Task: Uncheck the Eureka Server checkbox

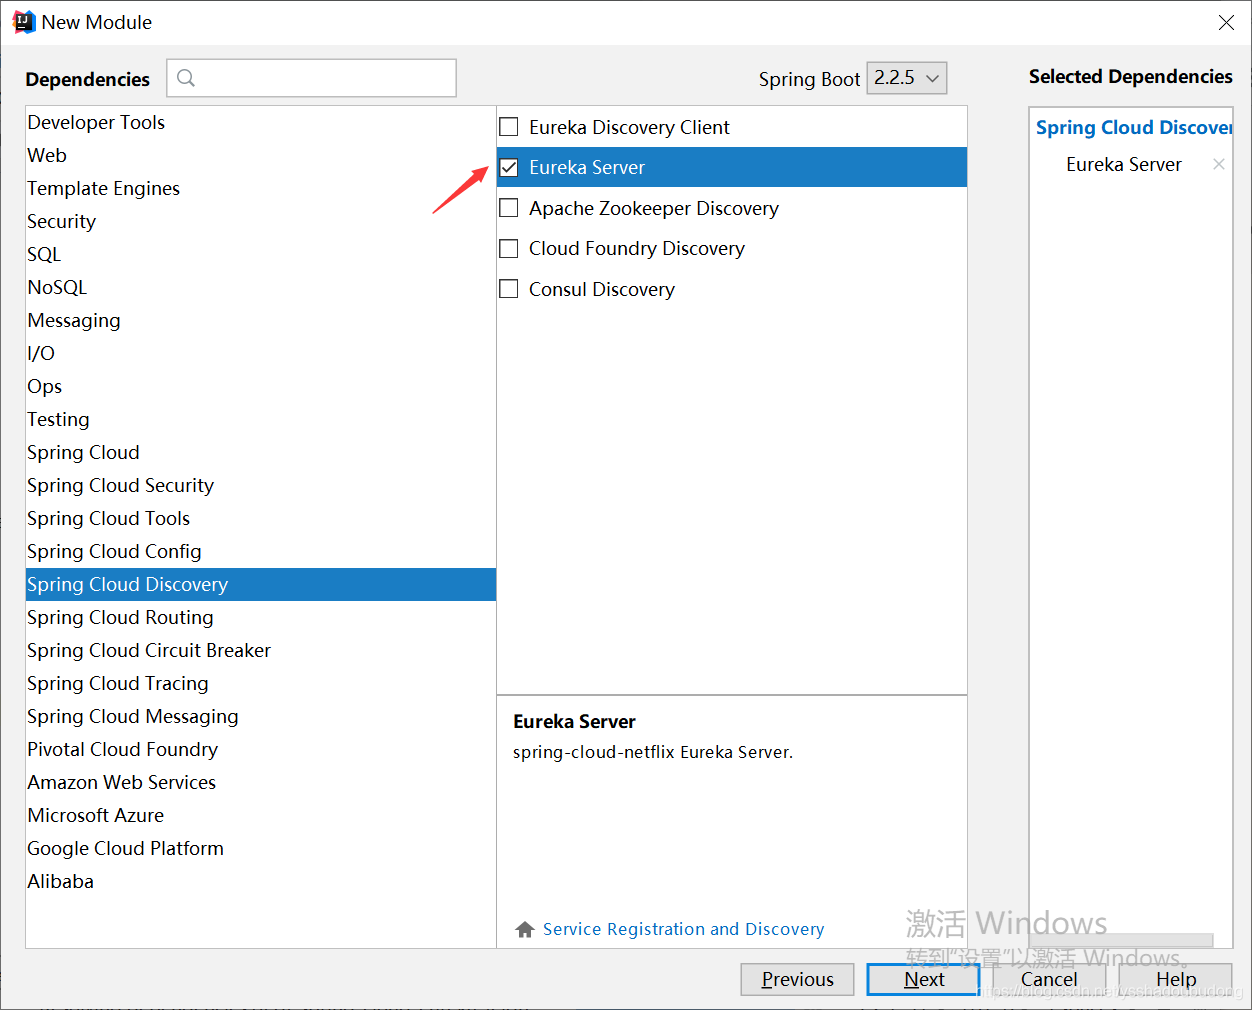Action: point(509,167)
